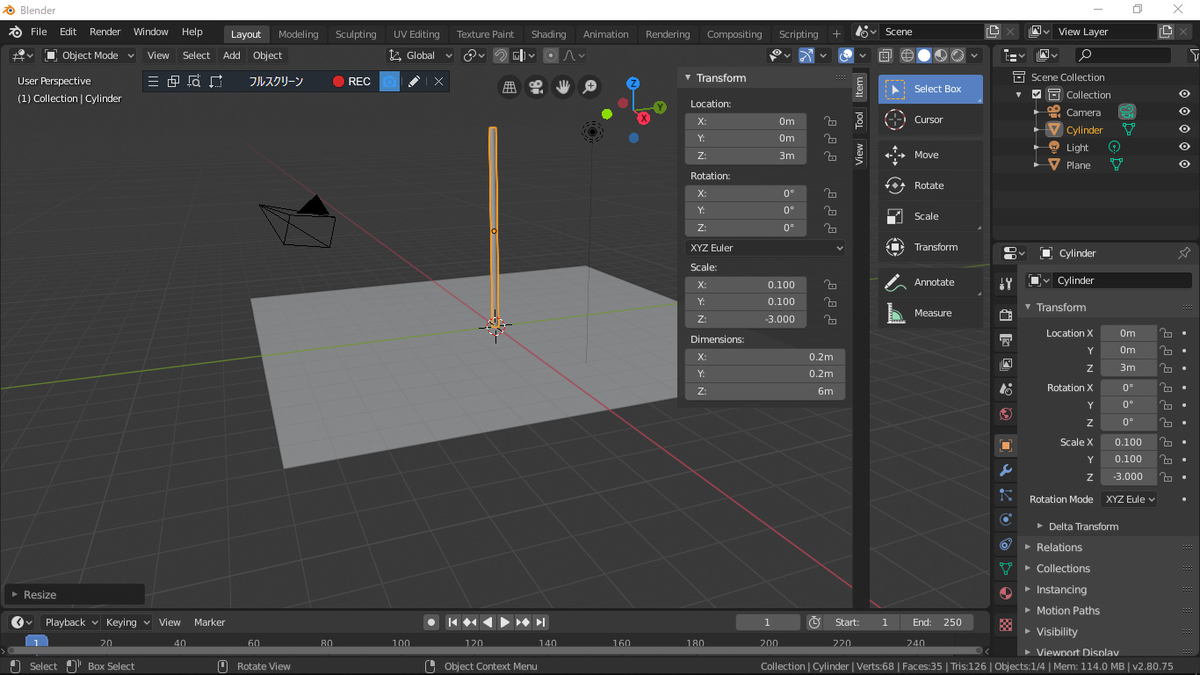1200x675 pixels.
Task: Open Render properties tab
Action: 1006,315
